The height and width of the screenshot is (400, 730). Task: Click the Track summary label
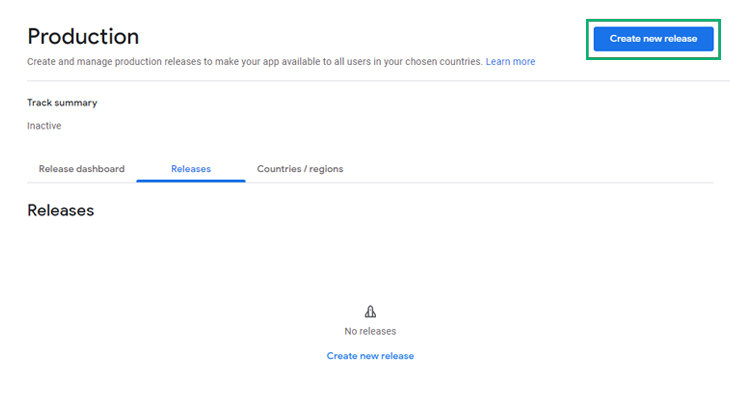[62, 103]
